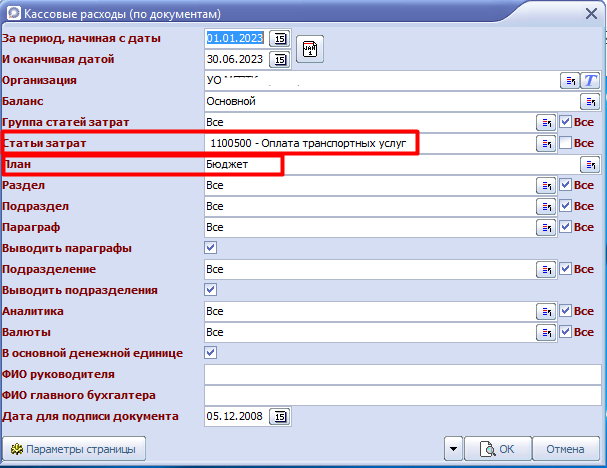607x468 pixels.
Task: Open Параметры страницы settings
Action: (x=76, y=449)
